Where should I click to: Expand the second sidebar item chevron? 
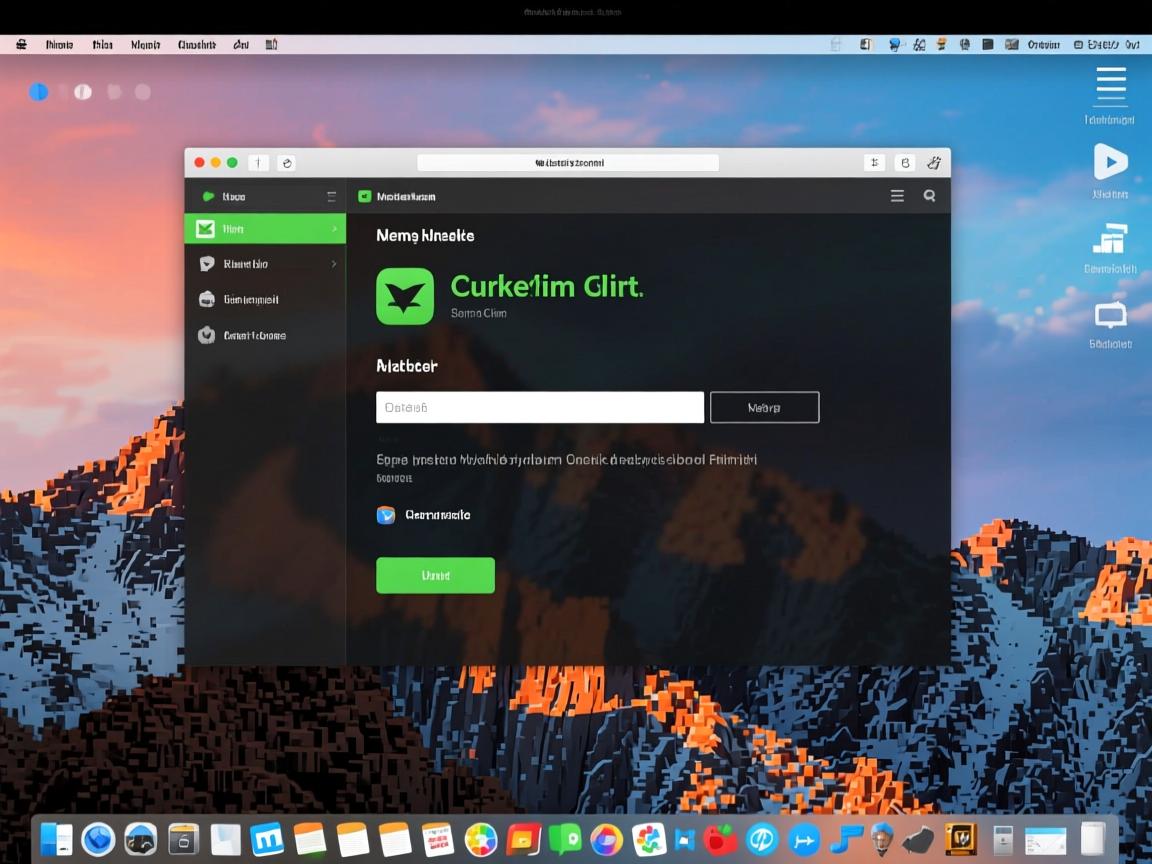tap(334, 264)
